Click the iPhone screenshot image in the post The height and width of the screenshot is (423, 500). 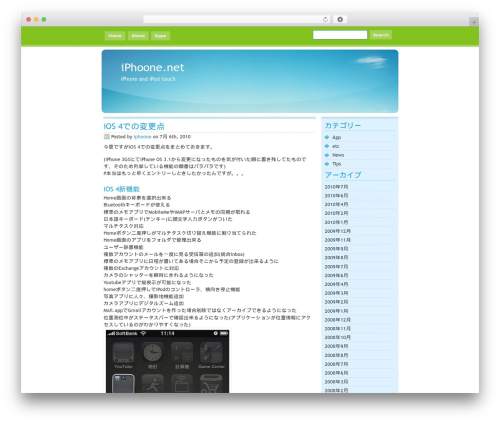click(167, 361)
